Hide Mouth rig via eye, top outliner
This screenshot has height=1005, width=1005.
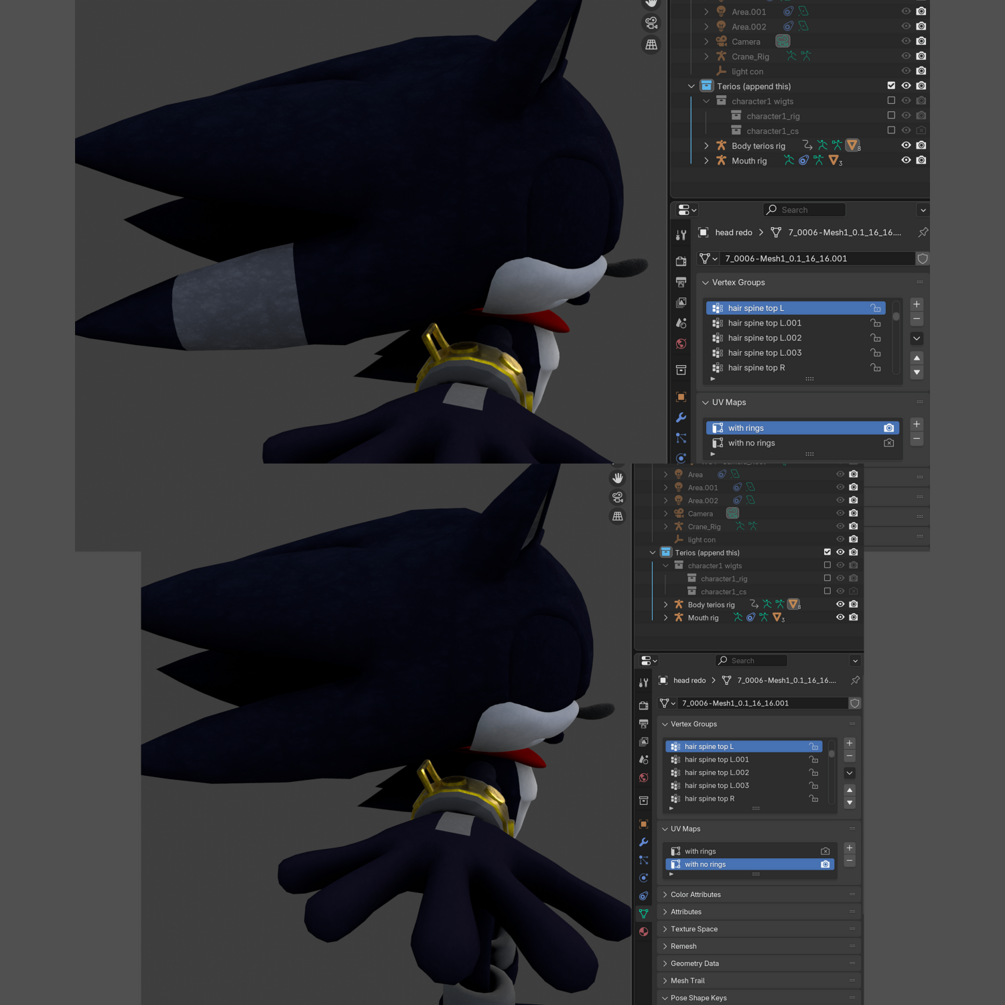pos(906,160)
